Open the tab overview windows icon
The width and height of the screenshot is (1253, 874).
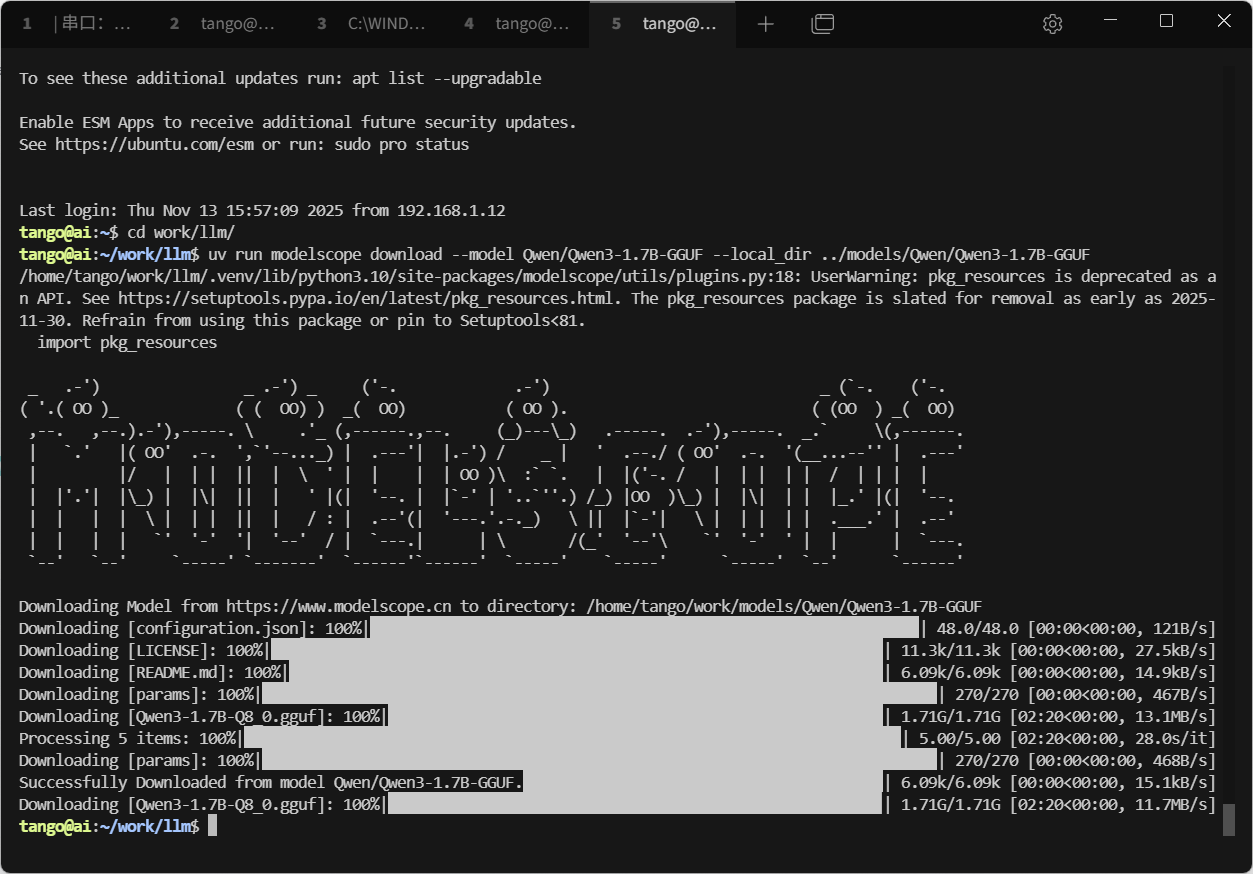click(x=822, y=24)
